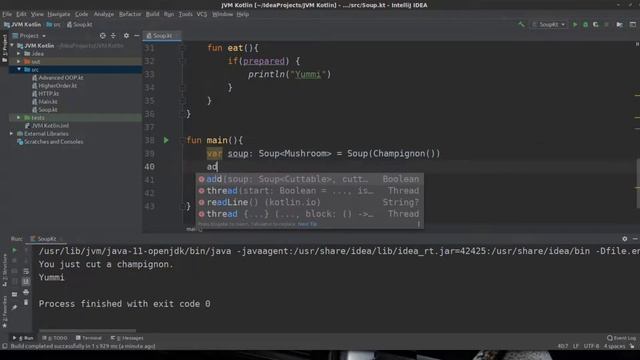The image size is (640, 360).
Task: Open the Navigate menu
Action: click(x=59, y=14)
